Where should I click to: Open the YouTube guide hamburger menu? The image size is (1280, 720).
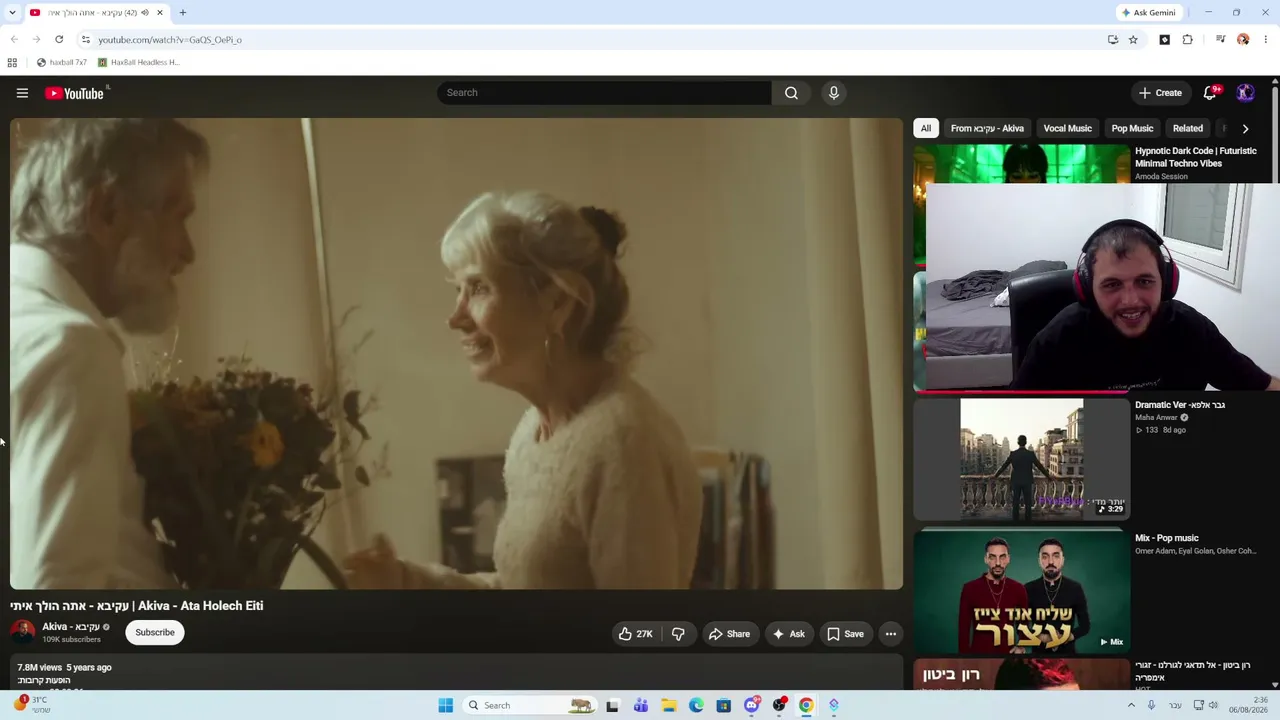pos(22,93)
